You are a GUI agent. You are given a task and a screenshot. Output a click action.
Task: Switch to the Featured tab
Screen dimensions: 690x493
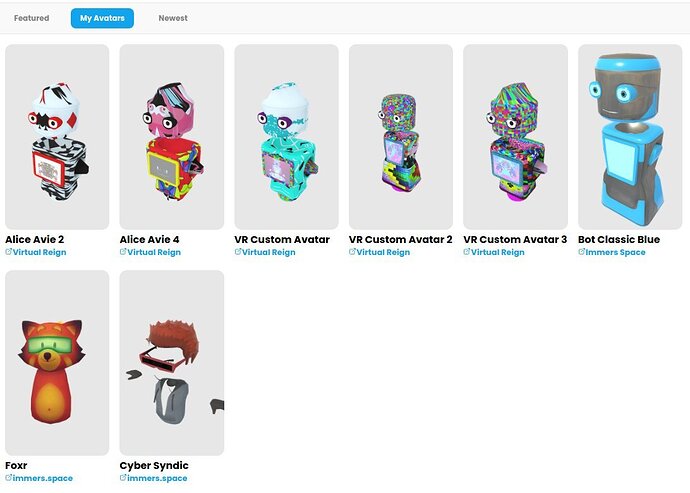(31, 18)
